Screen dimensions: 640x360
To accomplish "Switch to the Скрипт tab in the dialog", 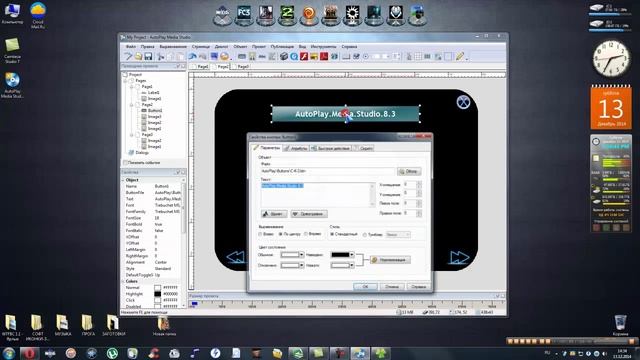I will [363, 149].
